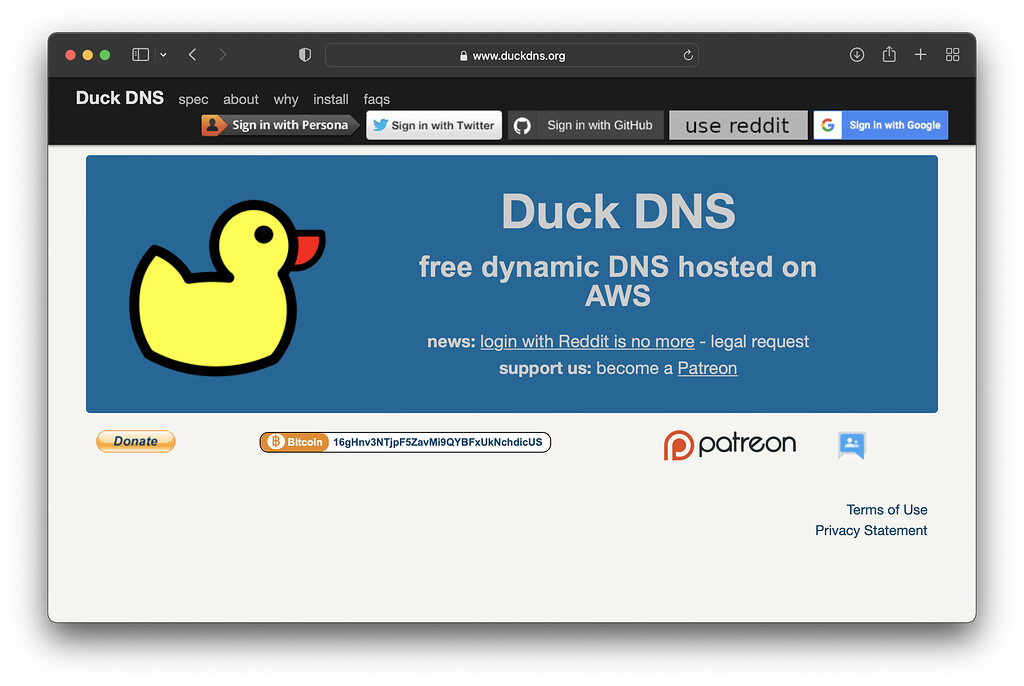
Task: Open the blue contact feedback icon
Action: 851,445
